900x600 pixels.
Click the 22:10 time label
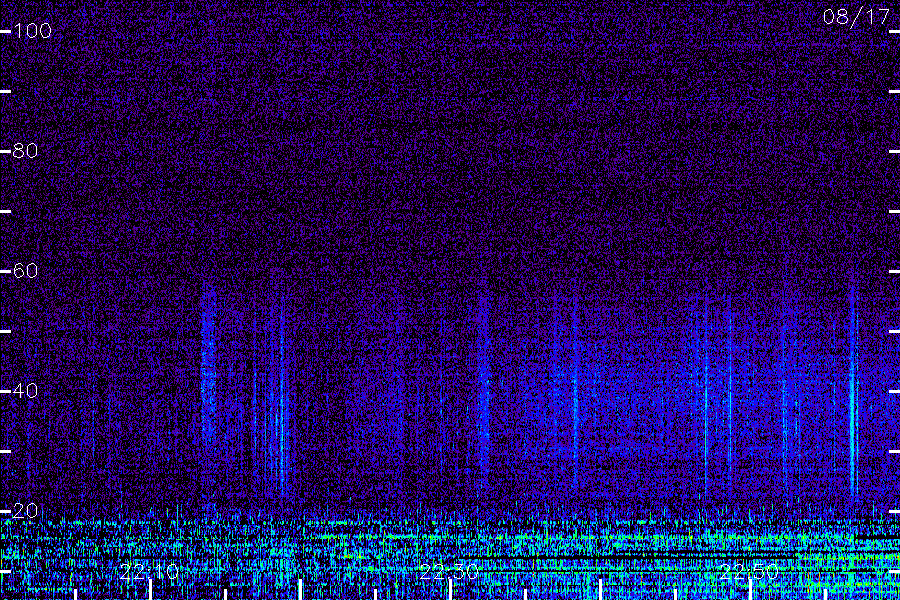(149, 572)
